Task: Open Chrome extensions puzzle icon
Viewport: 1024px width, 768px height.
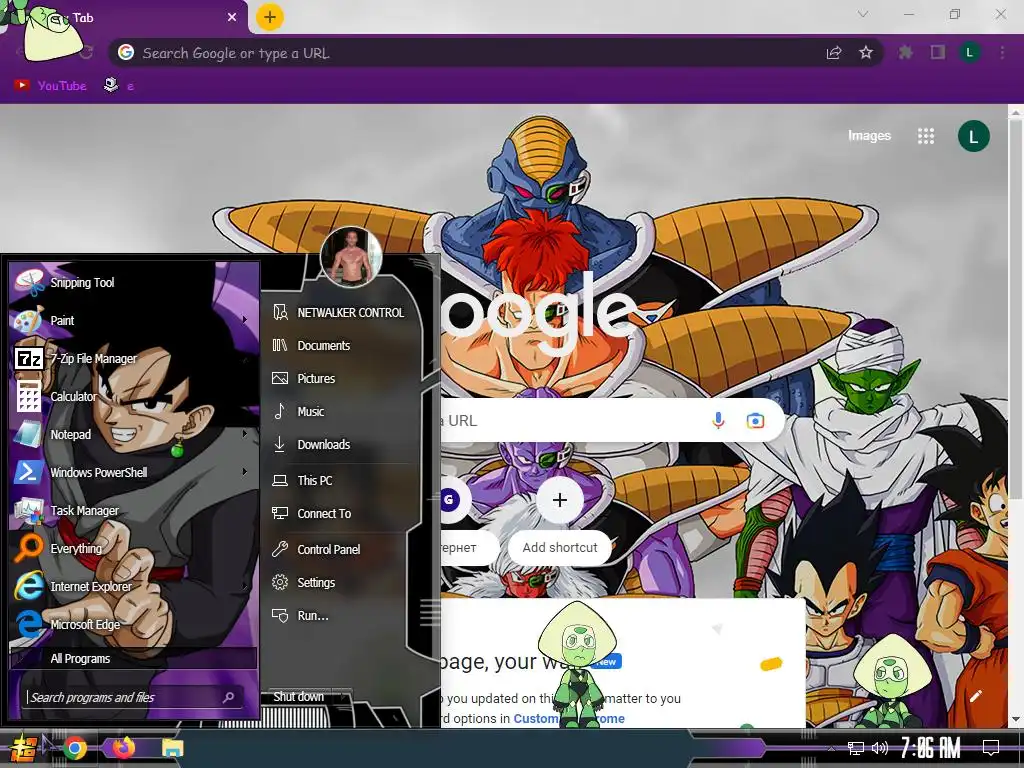Action: 906,53
